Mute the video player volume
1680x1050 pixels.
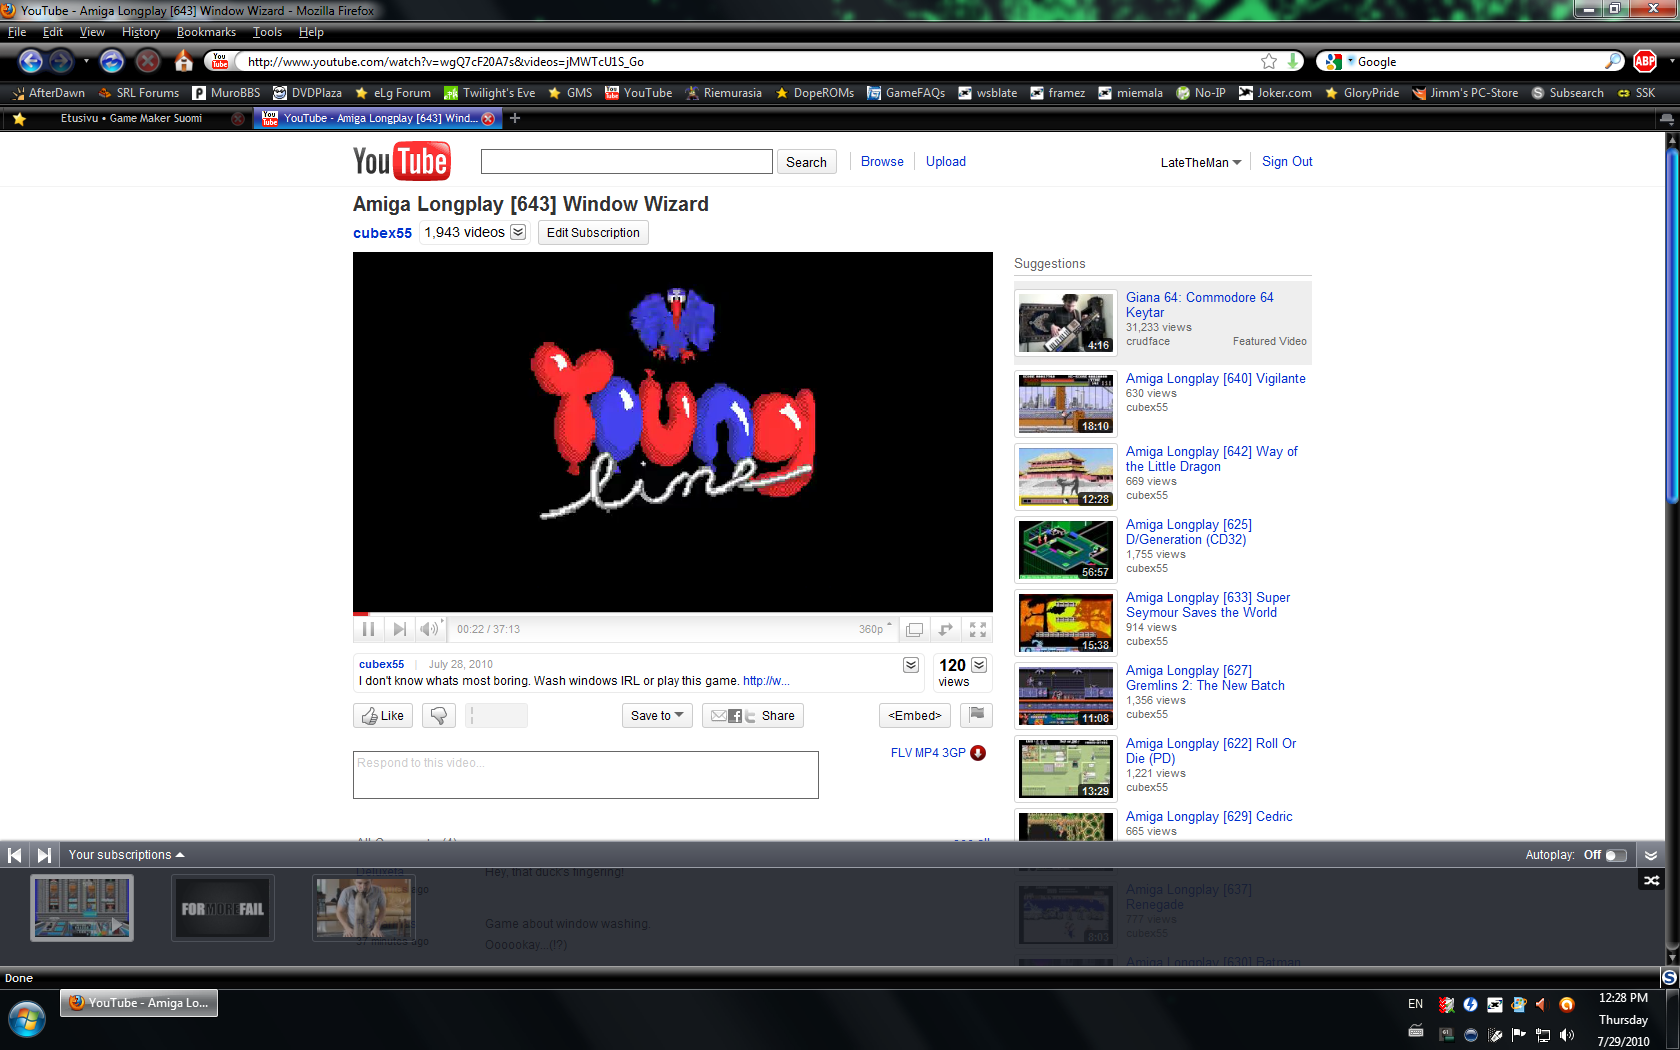coord(430,629)
